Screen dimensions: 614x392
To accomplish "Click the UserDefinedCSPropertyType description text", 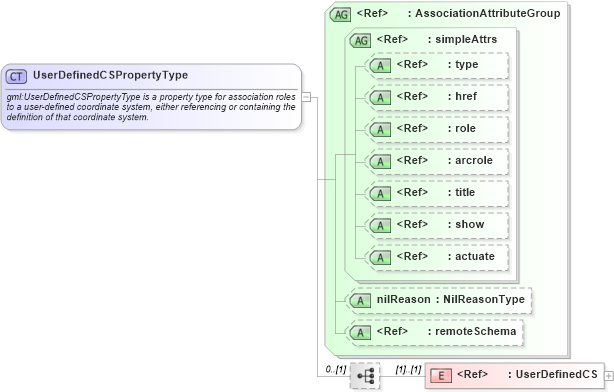I will [151, 107].
